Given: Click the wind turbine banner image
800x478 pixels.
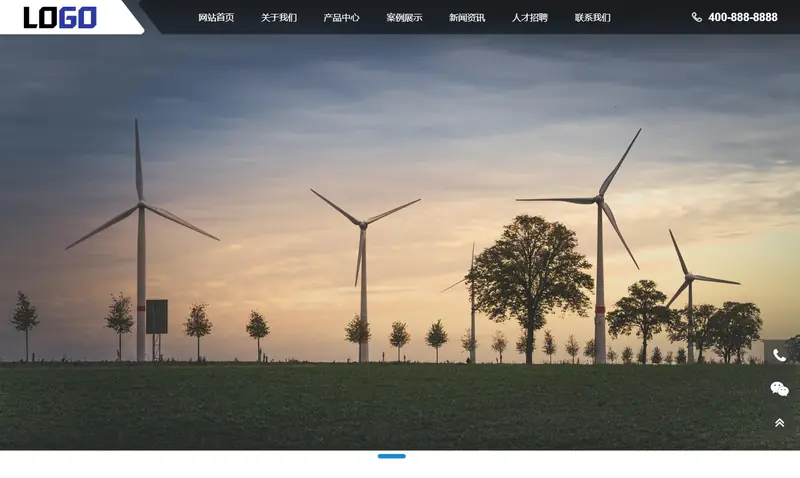Looking at the screenshot, I should (400, 242).
